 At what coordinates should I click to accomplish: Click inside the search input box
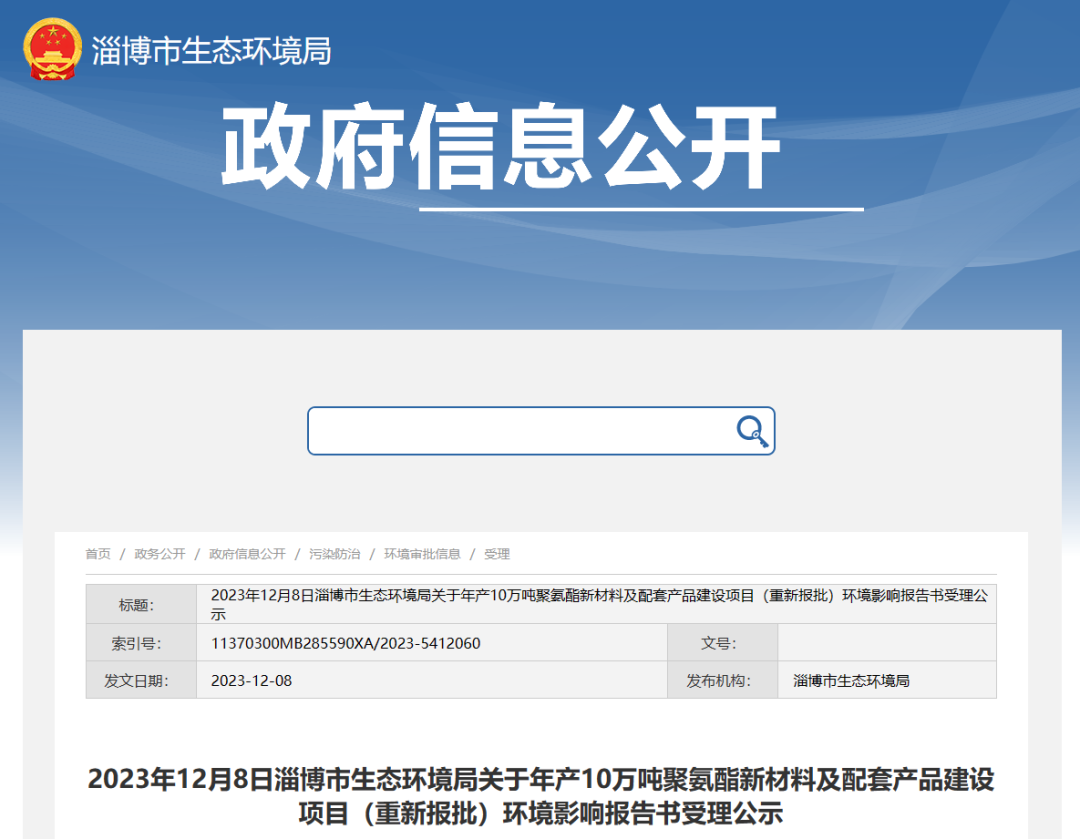point(520,431)
